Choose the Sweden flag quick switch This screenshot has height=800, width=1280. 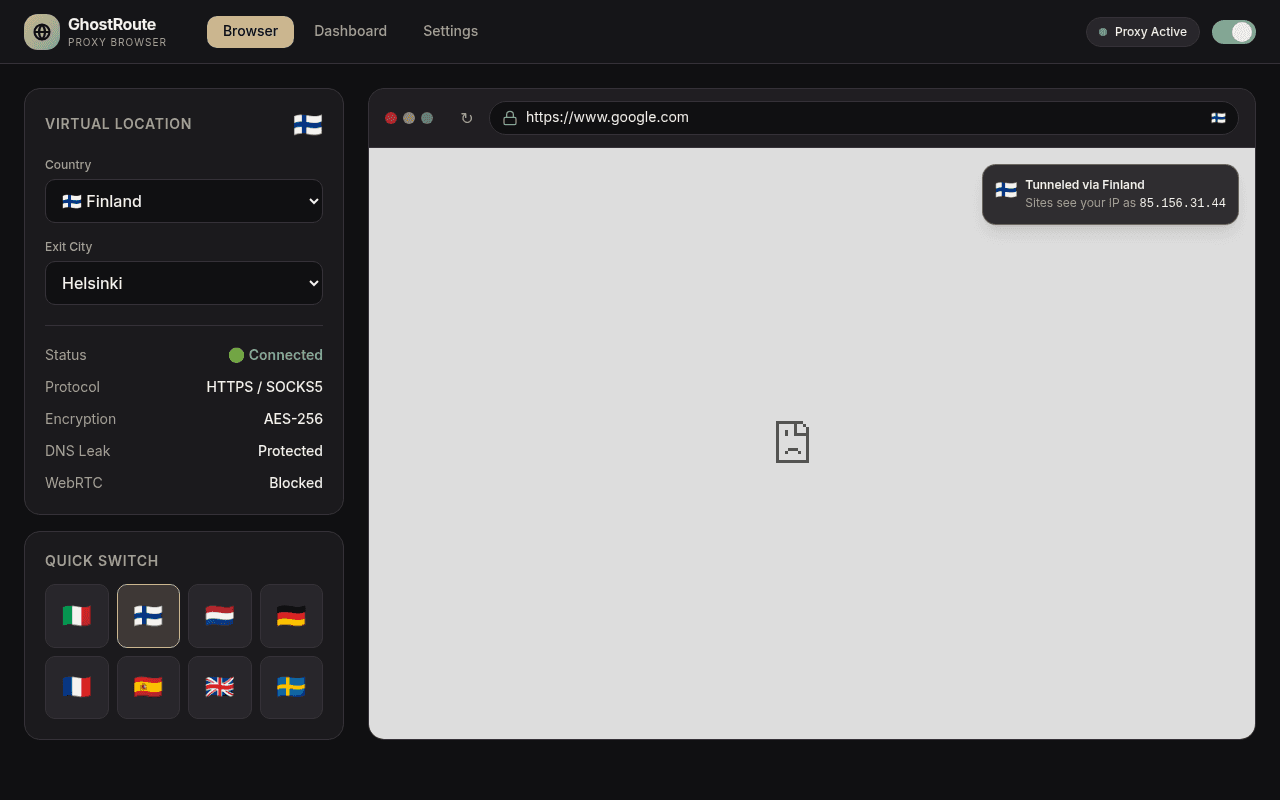tap(291, 687)
